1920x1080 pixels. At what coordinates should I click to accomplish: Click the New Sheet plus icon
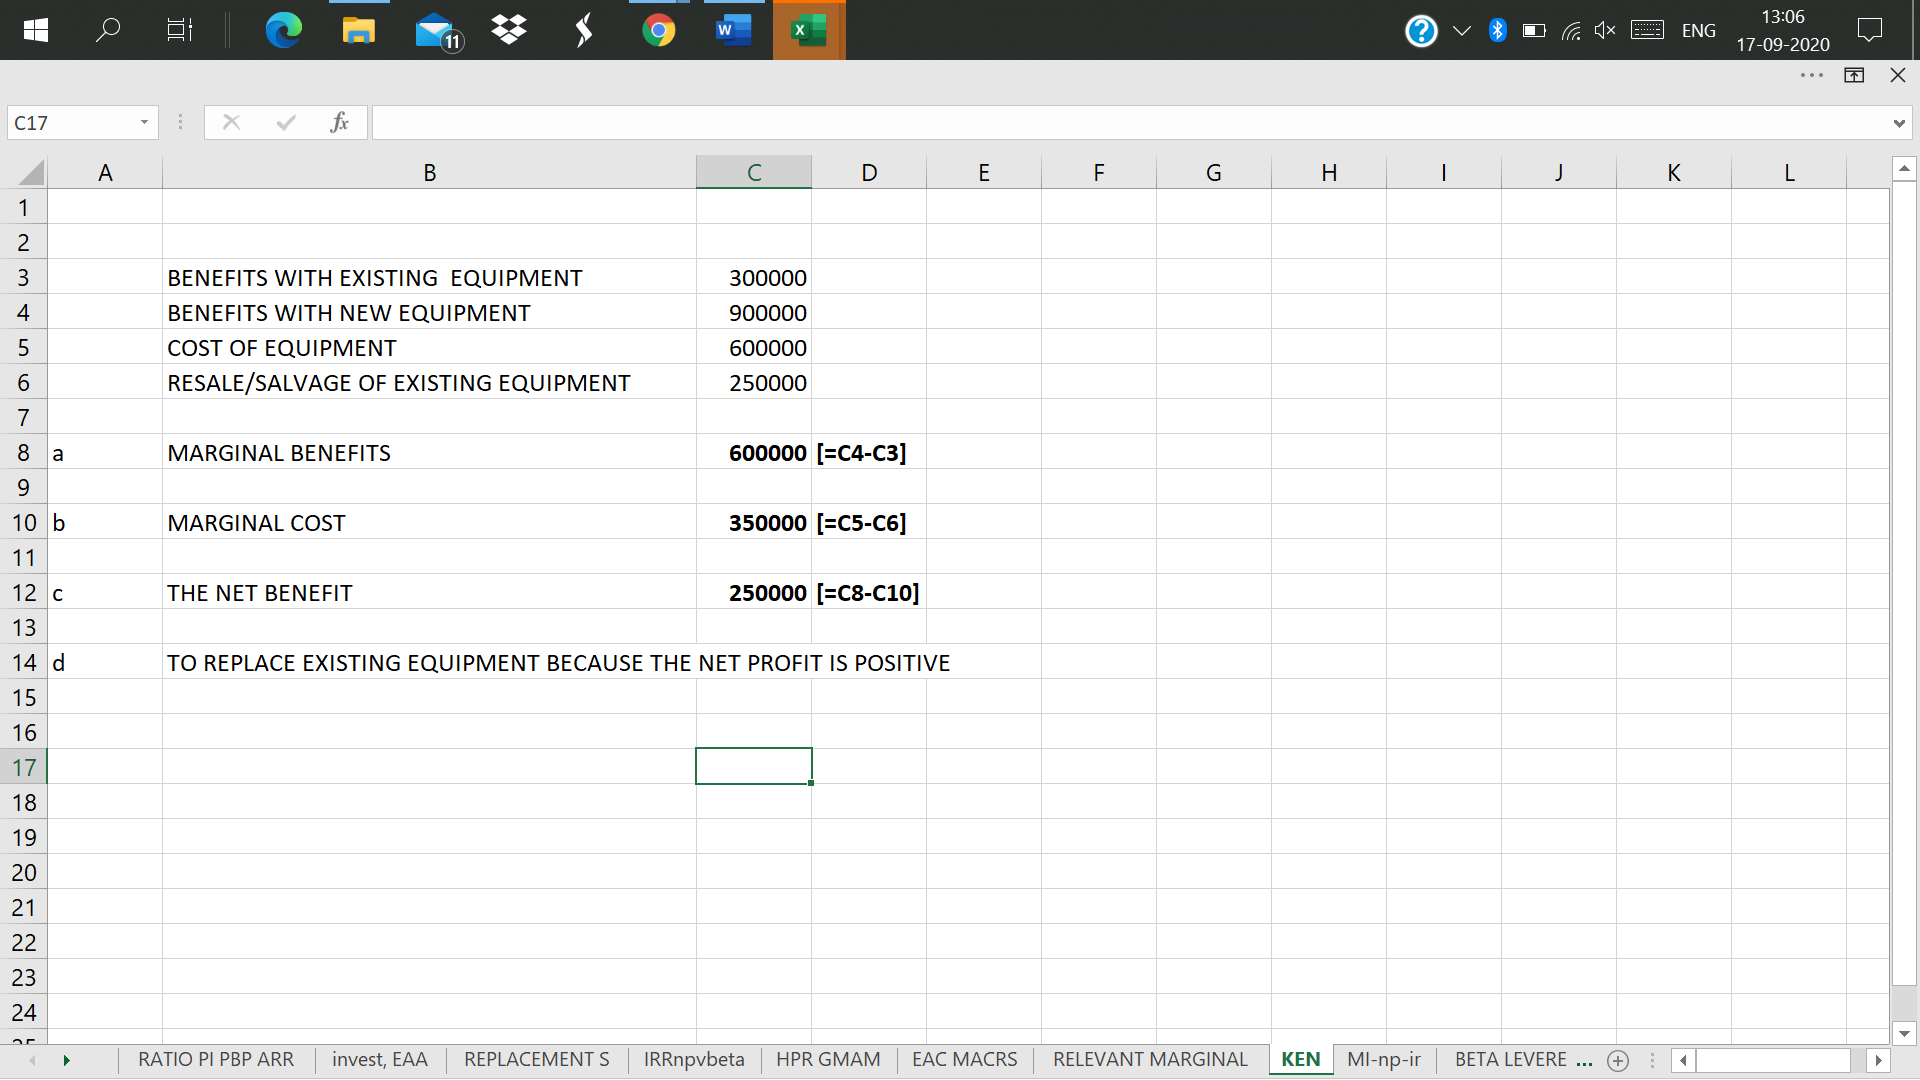tap(1618, 1060)
